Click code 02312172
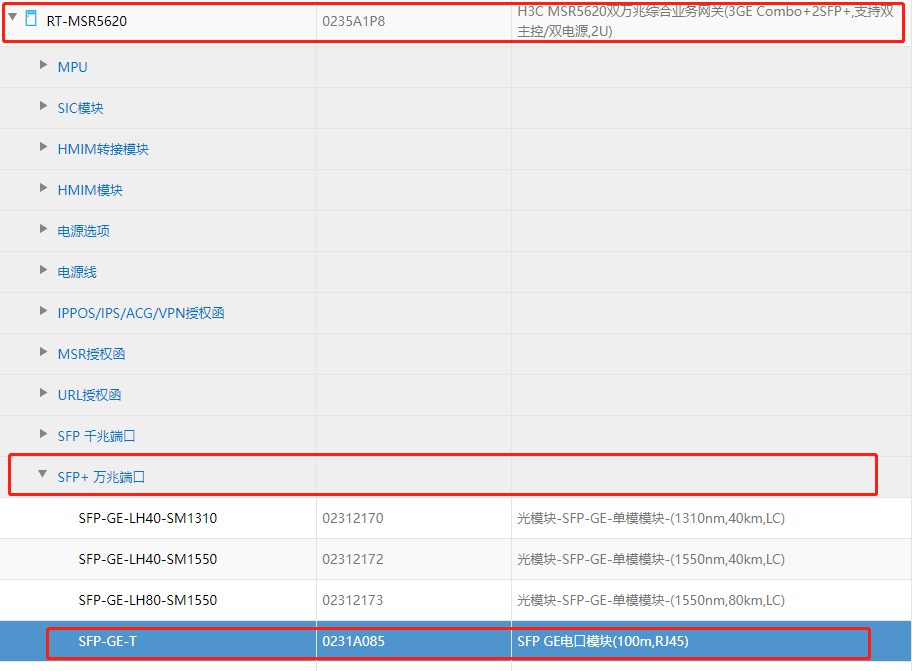 [353, 559]
